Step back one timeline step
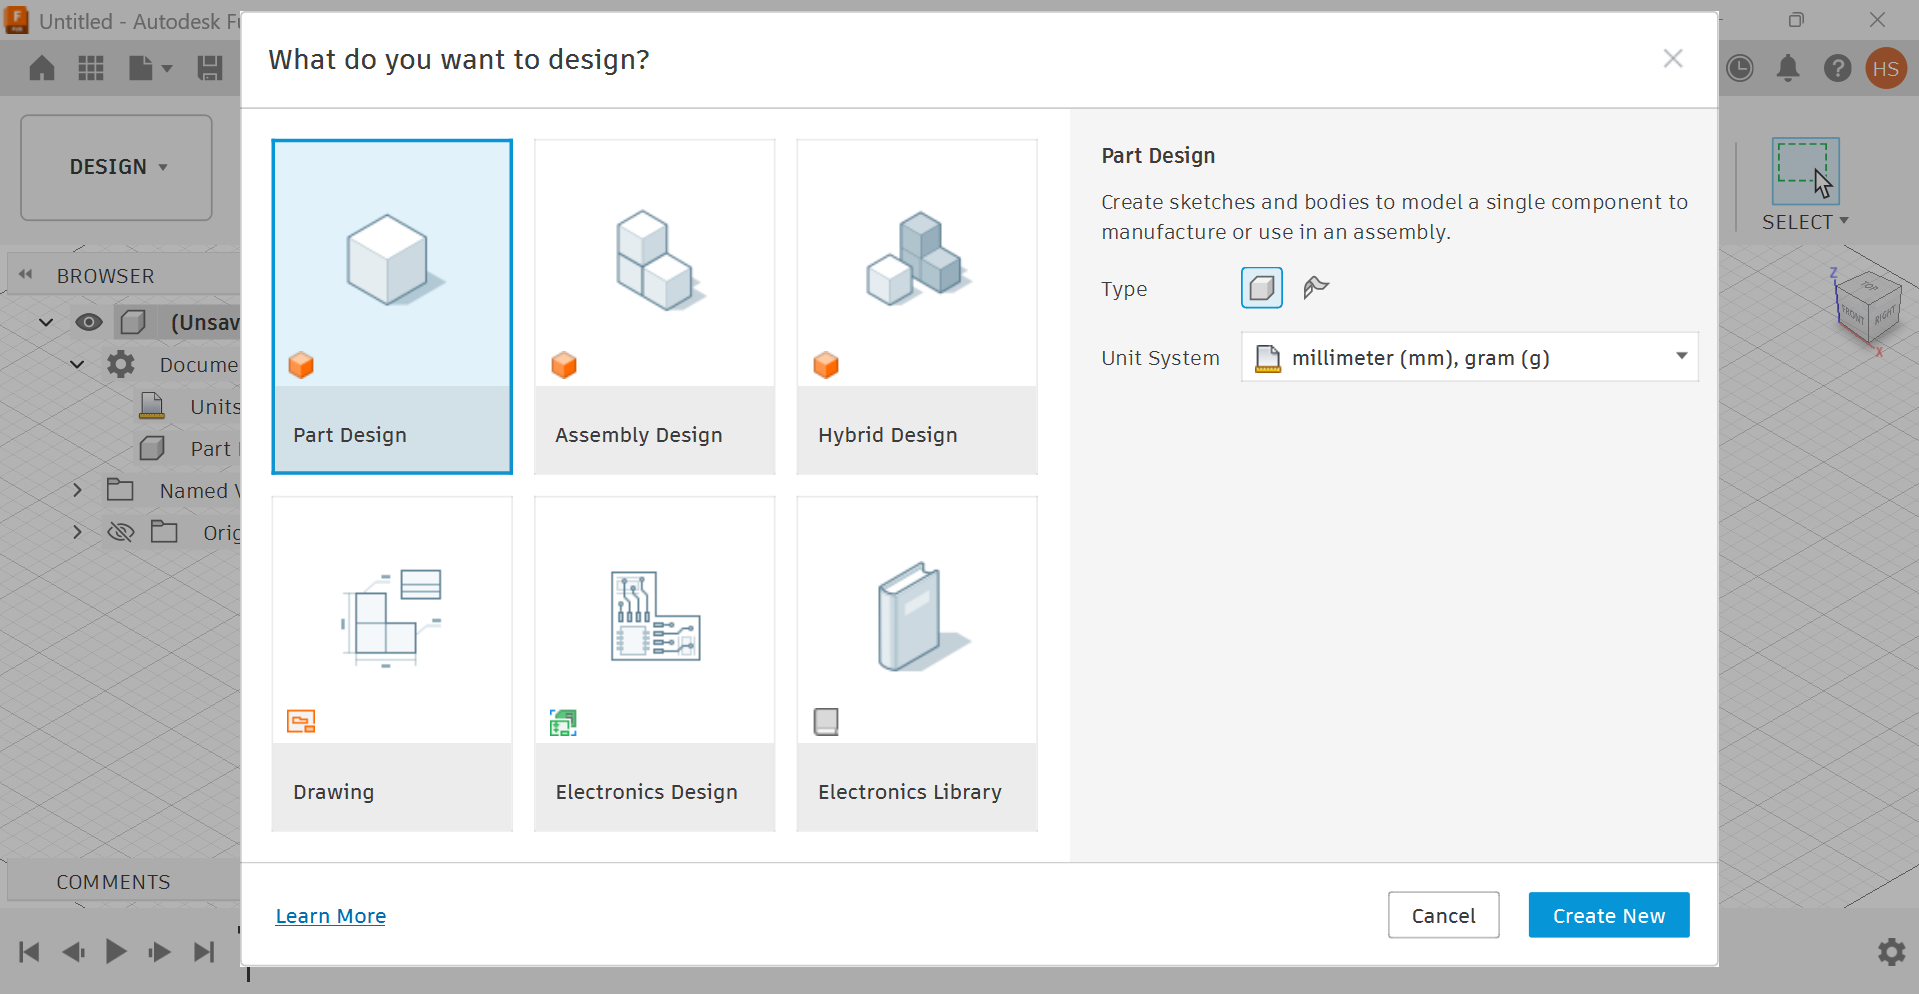1919x994 pixels. point(73,952)
